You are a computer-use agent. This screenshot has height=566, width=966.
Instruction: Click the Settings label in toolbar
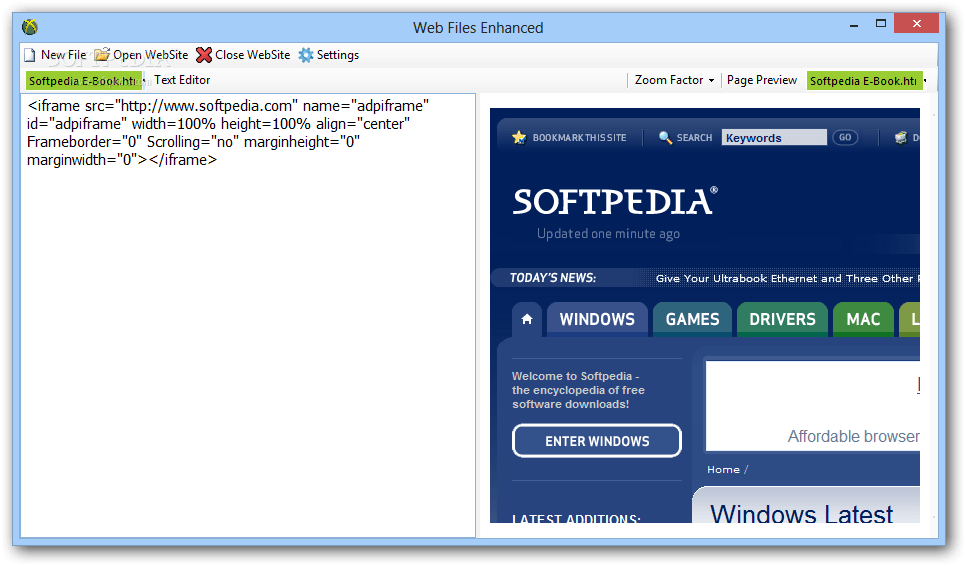(338, 55)
